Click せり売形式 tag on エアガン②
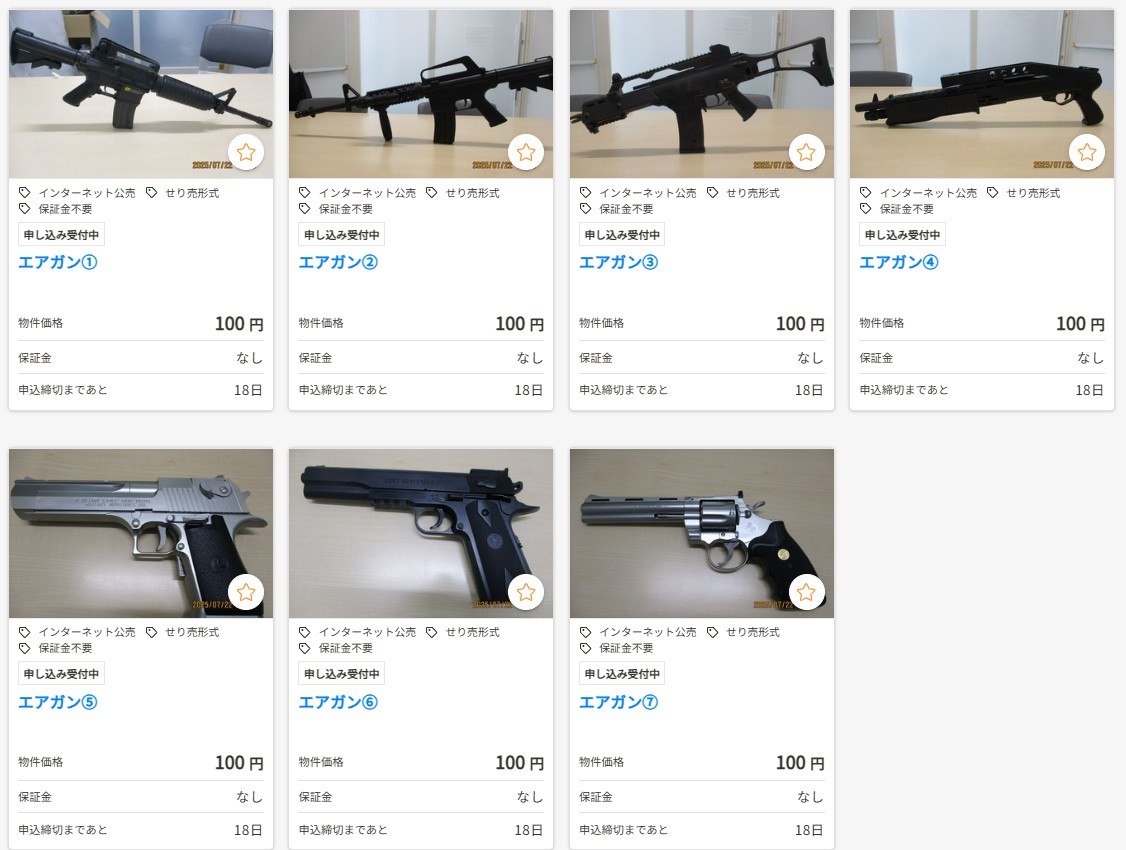 463,193
